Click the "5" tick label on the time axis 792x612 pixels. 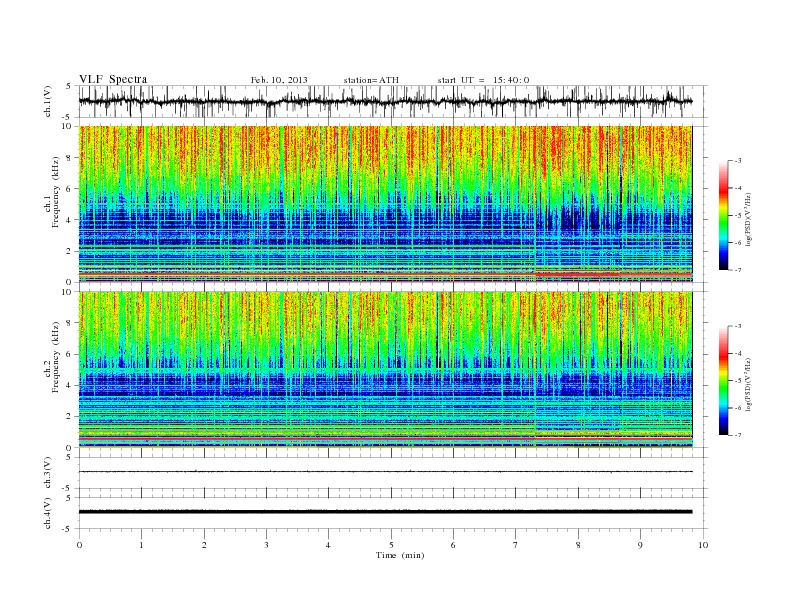391,545
